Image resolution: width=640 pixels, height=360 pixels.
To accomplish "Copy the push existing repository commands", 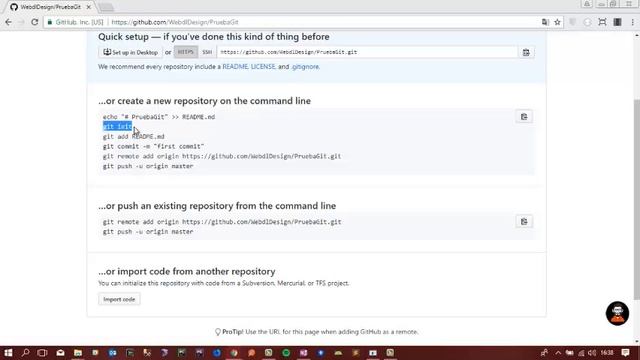I will (x=524, y=222).
